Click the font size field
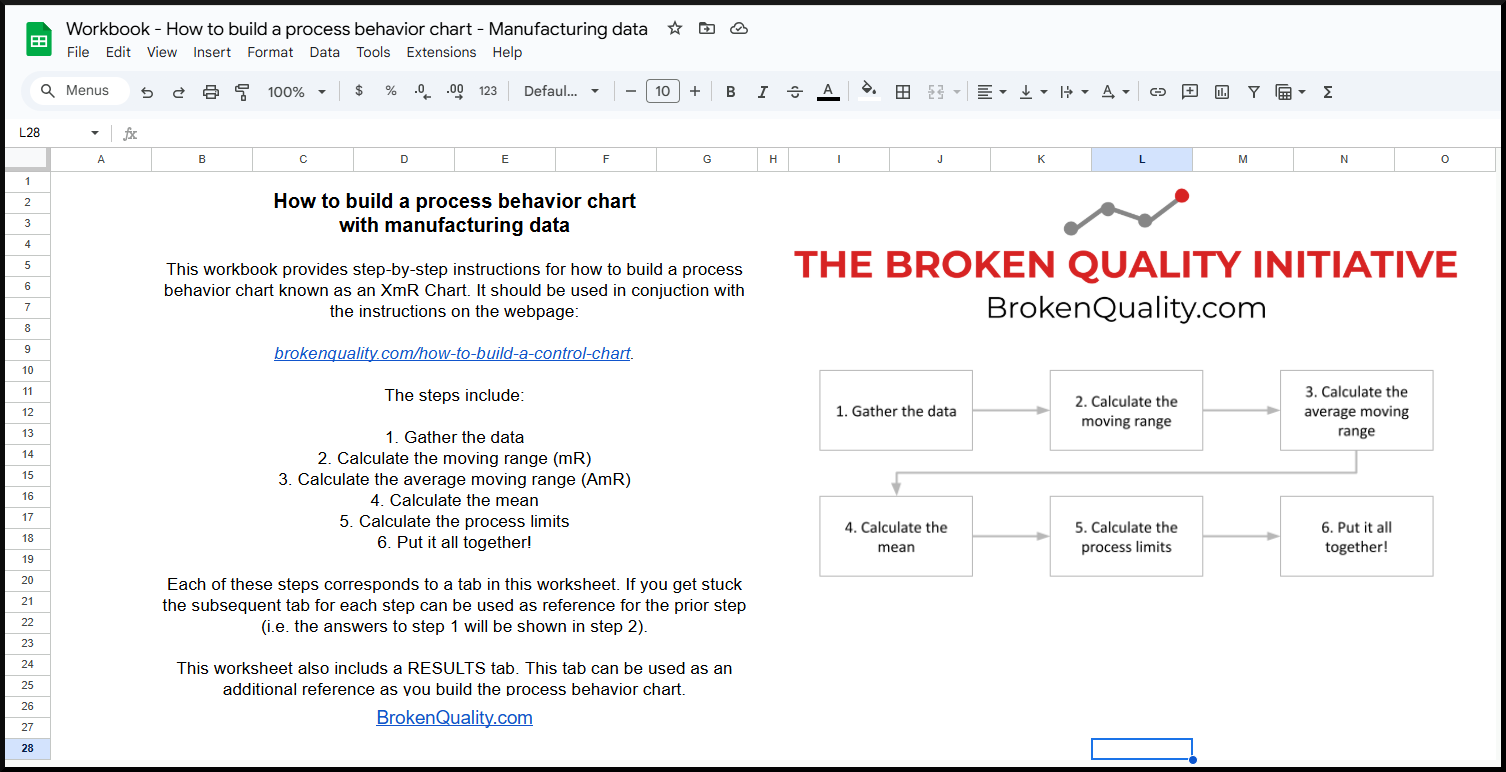The height and width of the screenshot is (772, 1506). click(663, 91)
